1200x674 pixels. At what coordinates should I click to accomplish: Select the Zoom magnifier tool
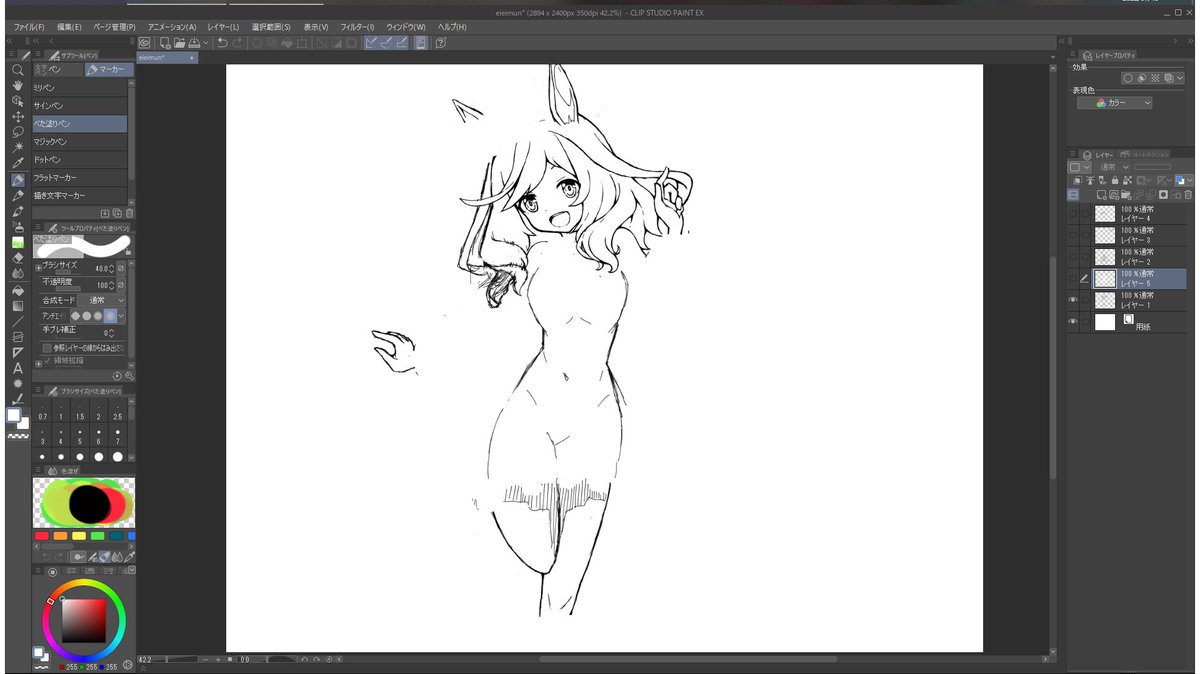(18, 70)
